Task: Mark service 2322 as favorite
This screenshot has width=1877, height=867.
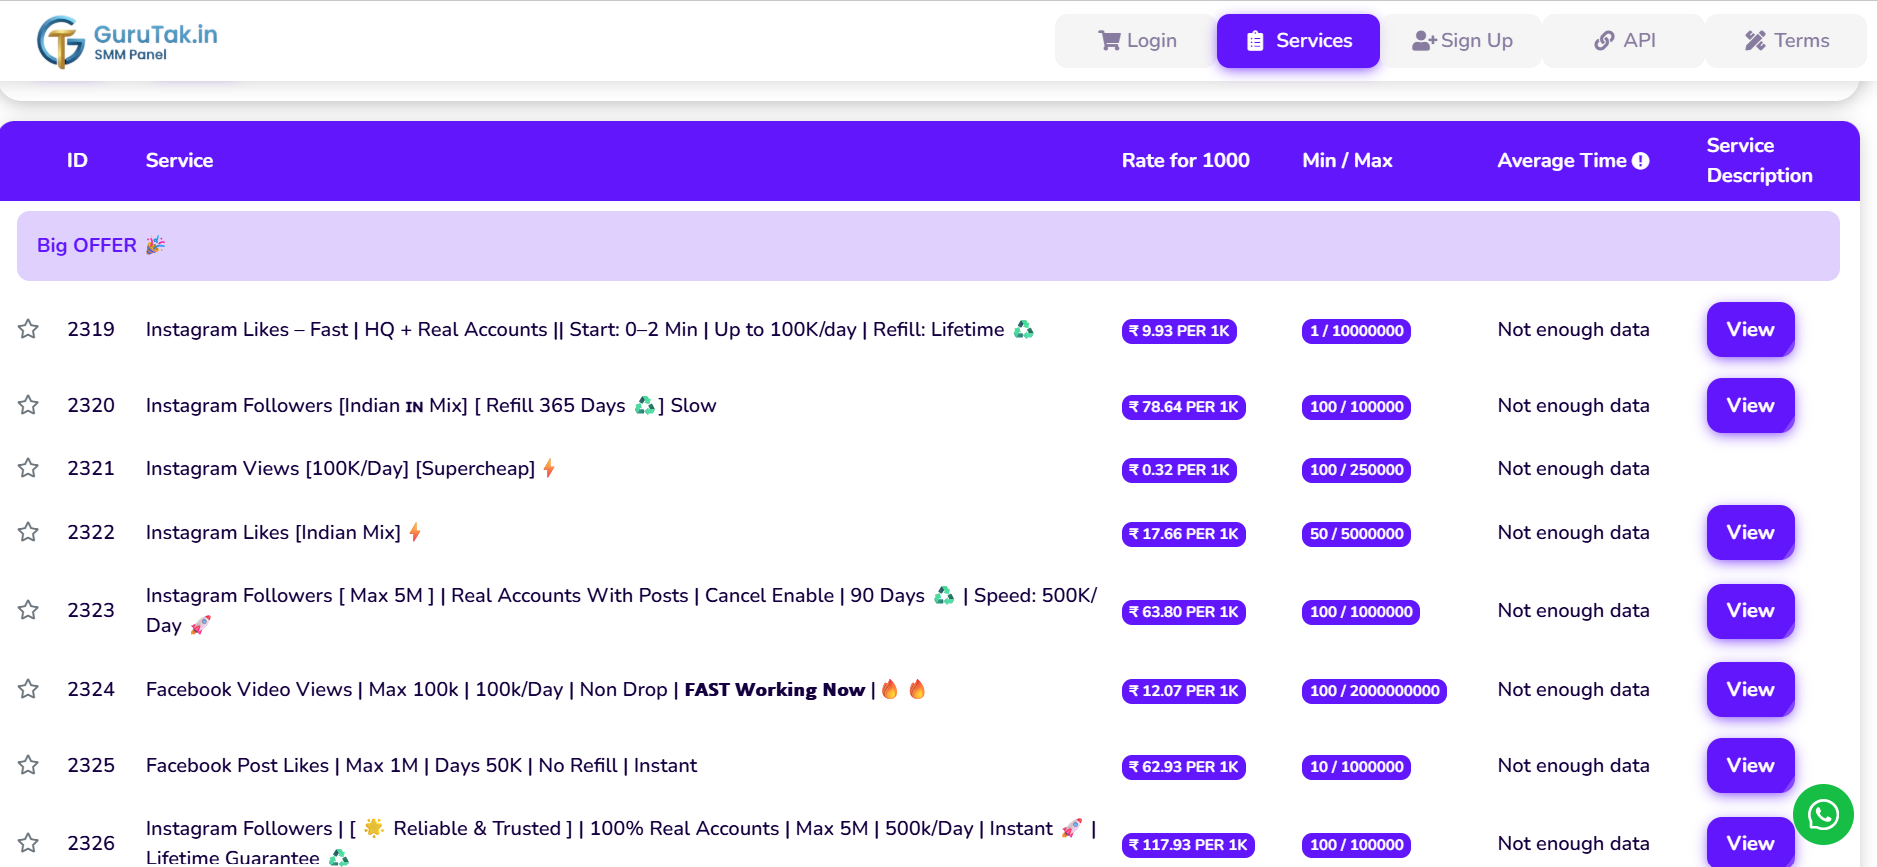Action: tap(28, 532)
